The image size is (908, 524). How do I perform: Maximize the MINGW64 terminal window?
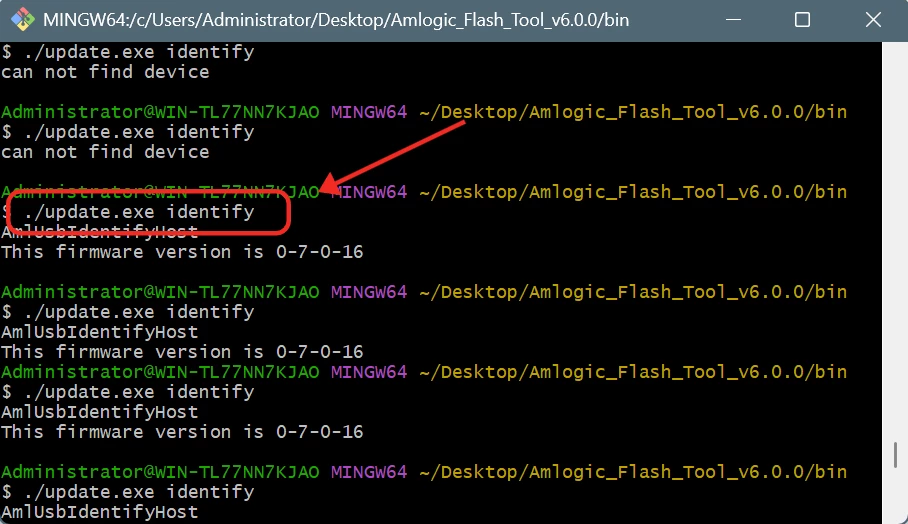coord(802,20)
